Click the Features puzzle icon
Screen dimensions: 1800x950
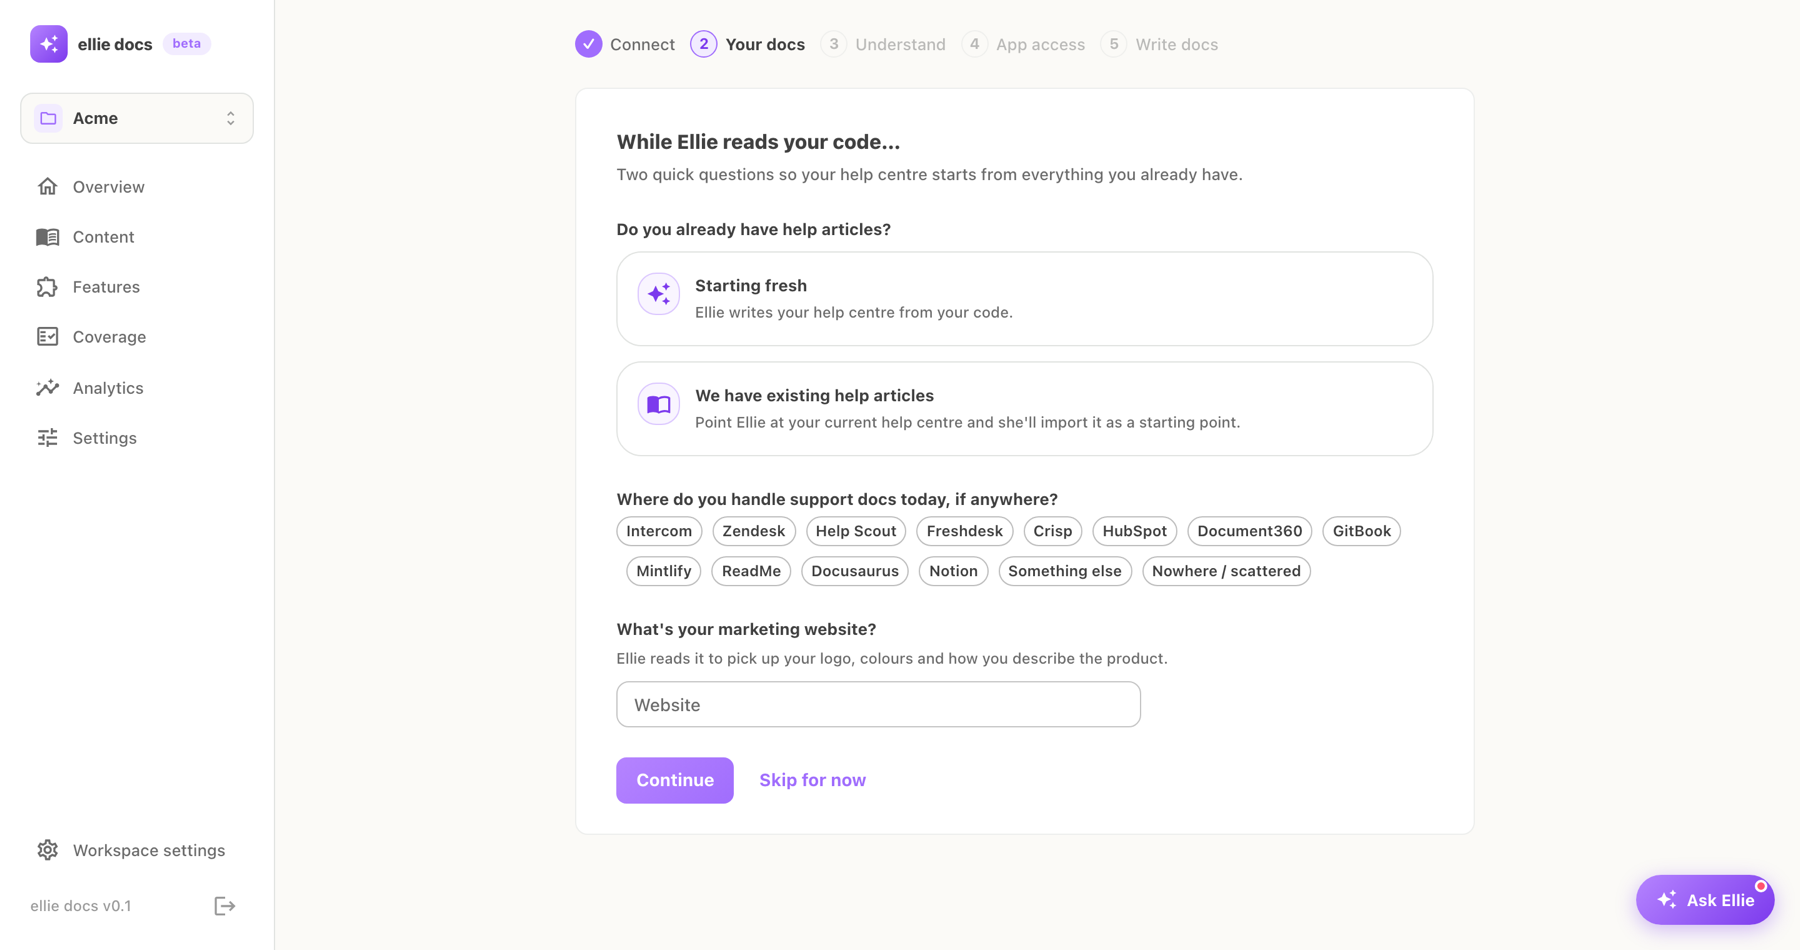tap(47, 287)
